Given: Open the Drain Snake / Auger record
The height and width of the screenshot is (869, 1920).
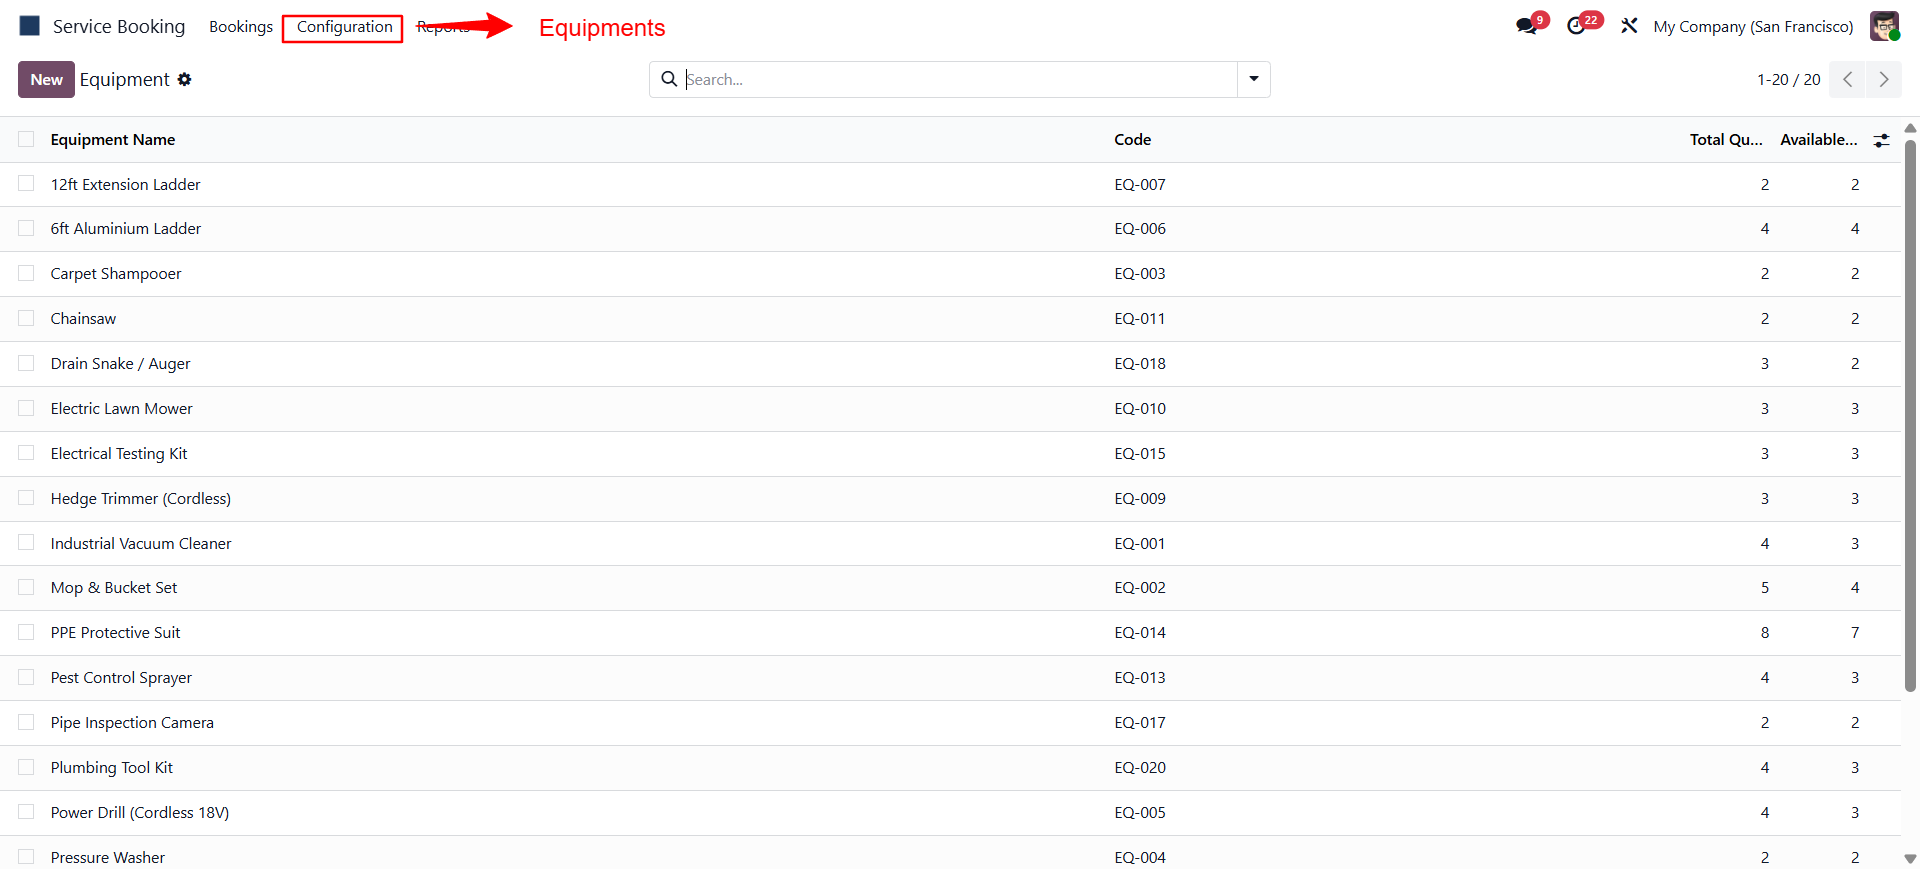Looking at the screenshot, I should (x=120, y=364).
